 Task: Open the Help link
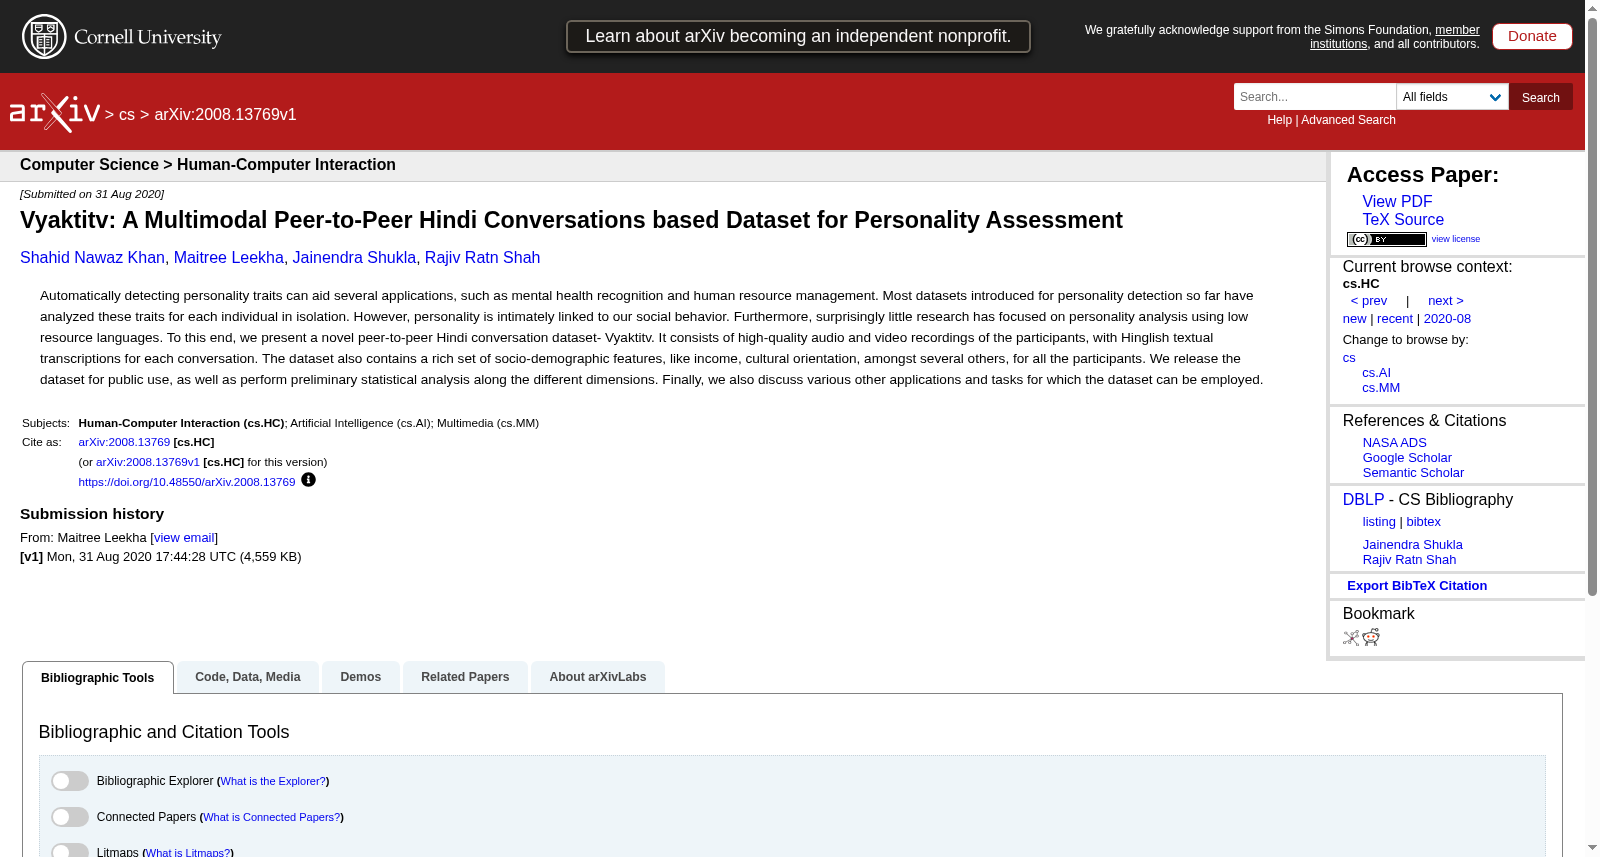pyautogui.click(x=1279, y=120)
